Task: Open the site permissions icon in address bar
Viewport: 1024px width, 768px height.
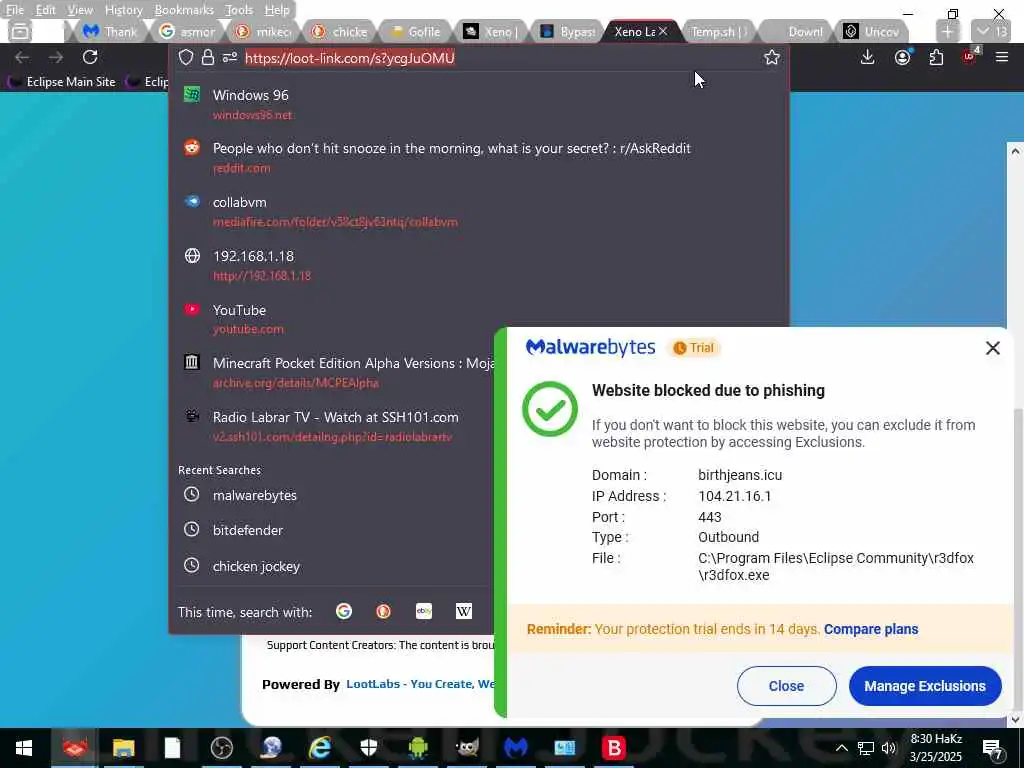Action: (230, 57)
